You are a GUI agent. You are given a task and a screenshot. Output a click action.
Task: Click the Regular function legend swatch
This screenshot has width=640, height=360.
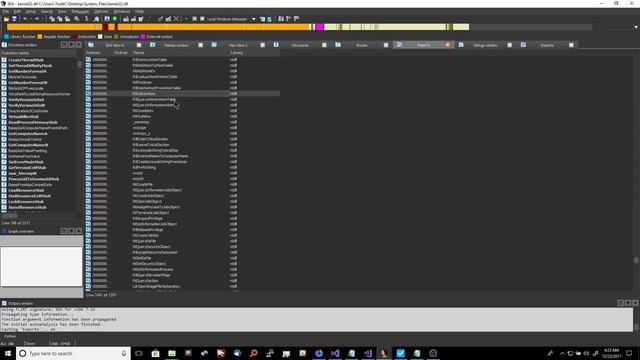pos(40,37)
